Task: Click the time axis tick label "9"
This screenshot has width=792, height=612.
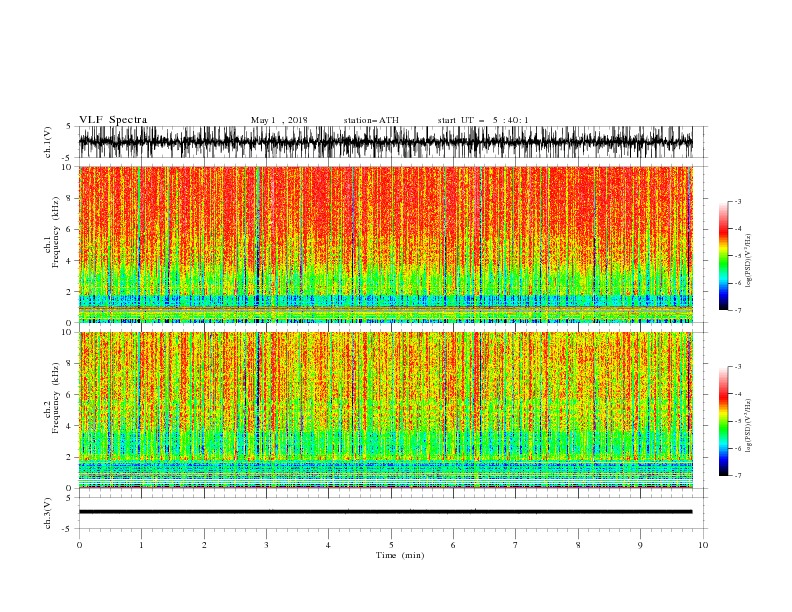Action: [640, 545]
